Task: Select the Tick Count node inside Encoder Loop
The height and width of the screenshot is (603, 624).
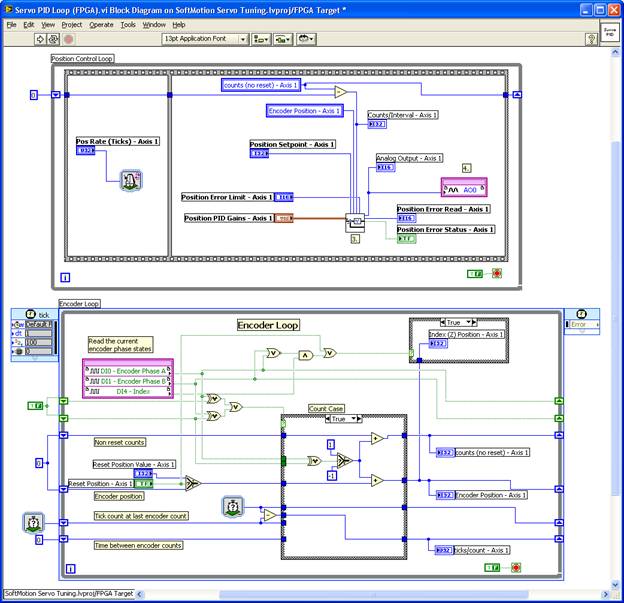Action: pyautogui.click(x=232, y=508)
